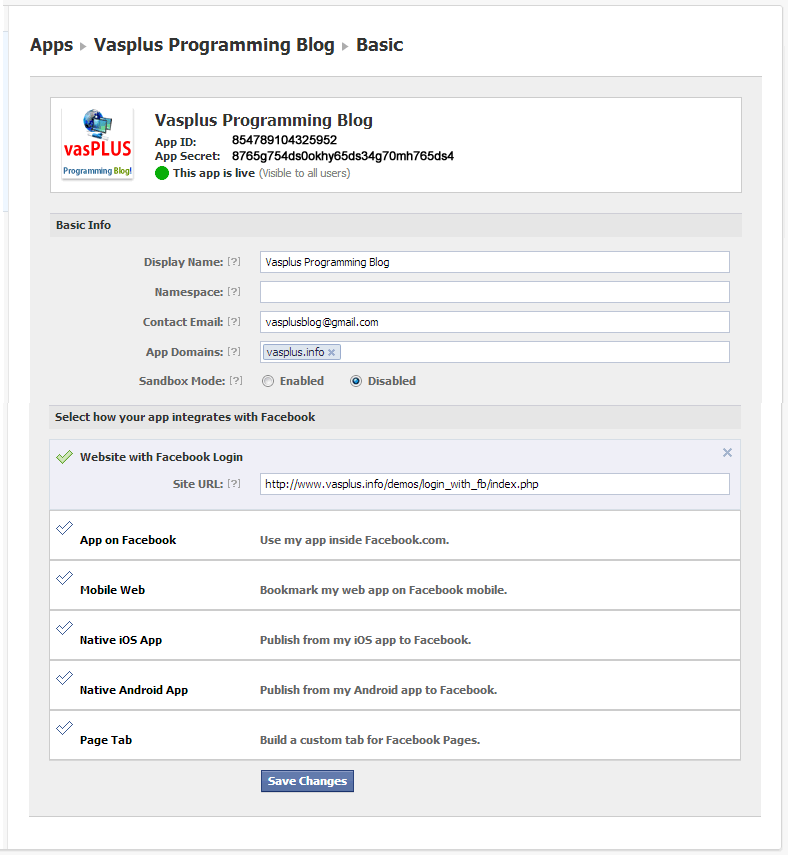Close the Website with Facebook Login section
The height and width of the screenshot is (855, 788).
click(x=727, y=453)
